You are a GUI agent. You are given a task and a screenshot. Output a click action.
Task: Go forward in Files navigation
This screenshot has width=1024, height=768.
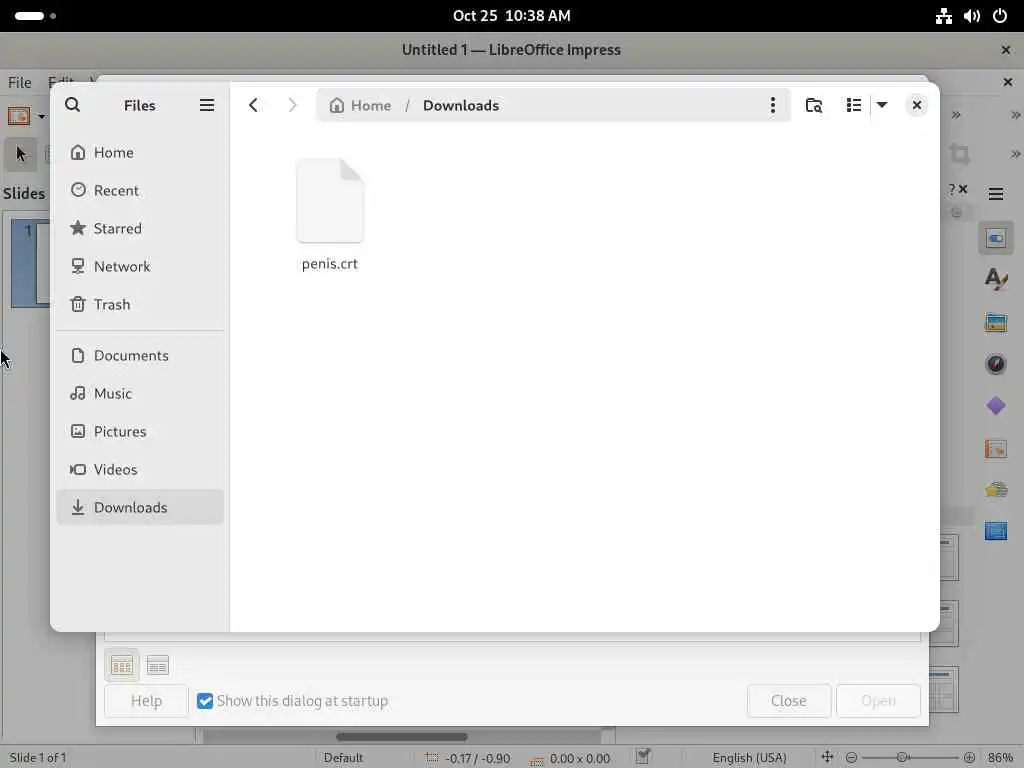tap(292, 105)
